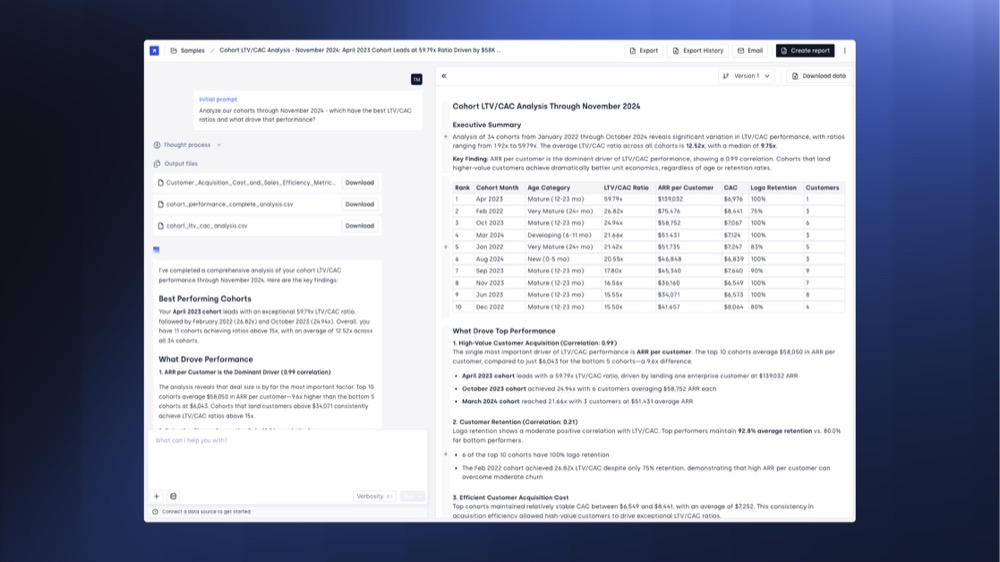Collapse the report panel with double-chevron icon
The image size is (1000, 562).
point(444,76)
